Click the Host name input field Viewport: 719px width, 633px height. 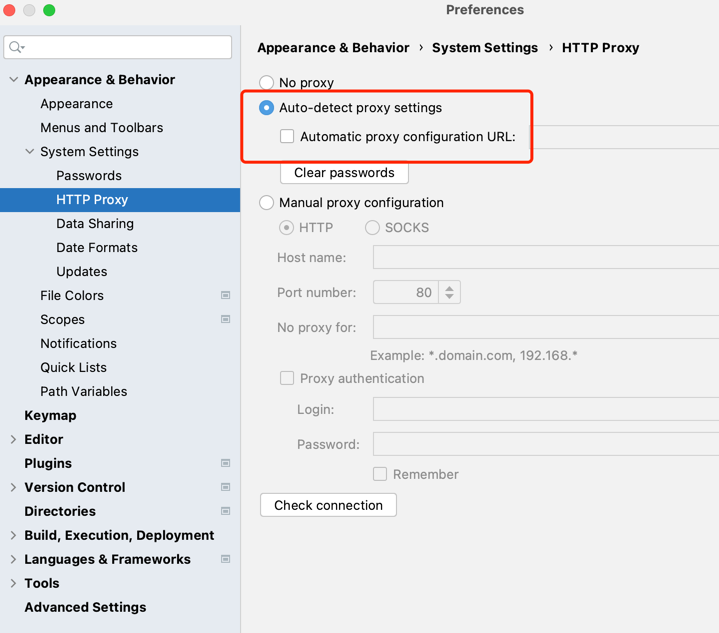click(x=546, y=257)
